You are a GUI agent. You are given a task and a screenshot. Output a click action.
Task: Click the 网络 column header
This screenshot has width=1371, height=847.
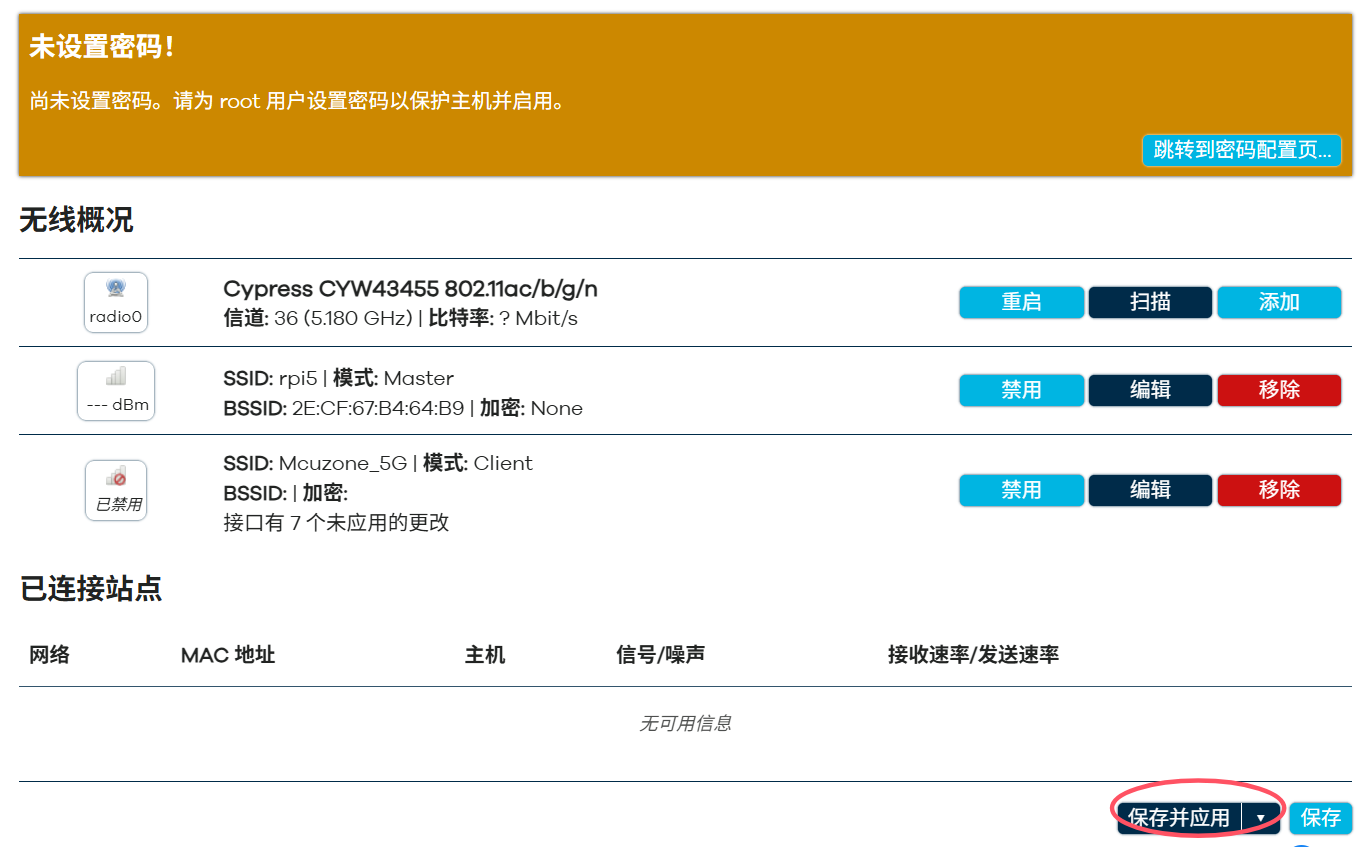50,655
